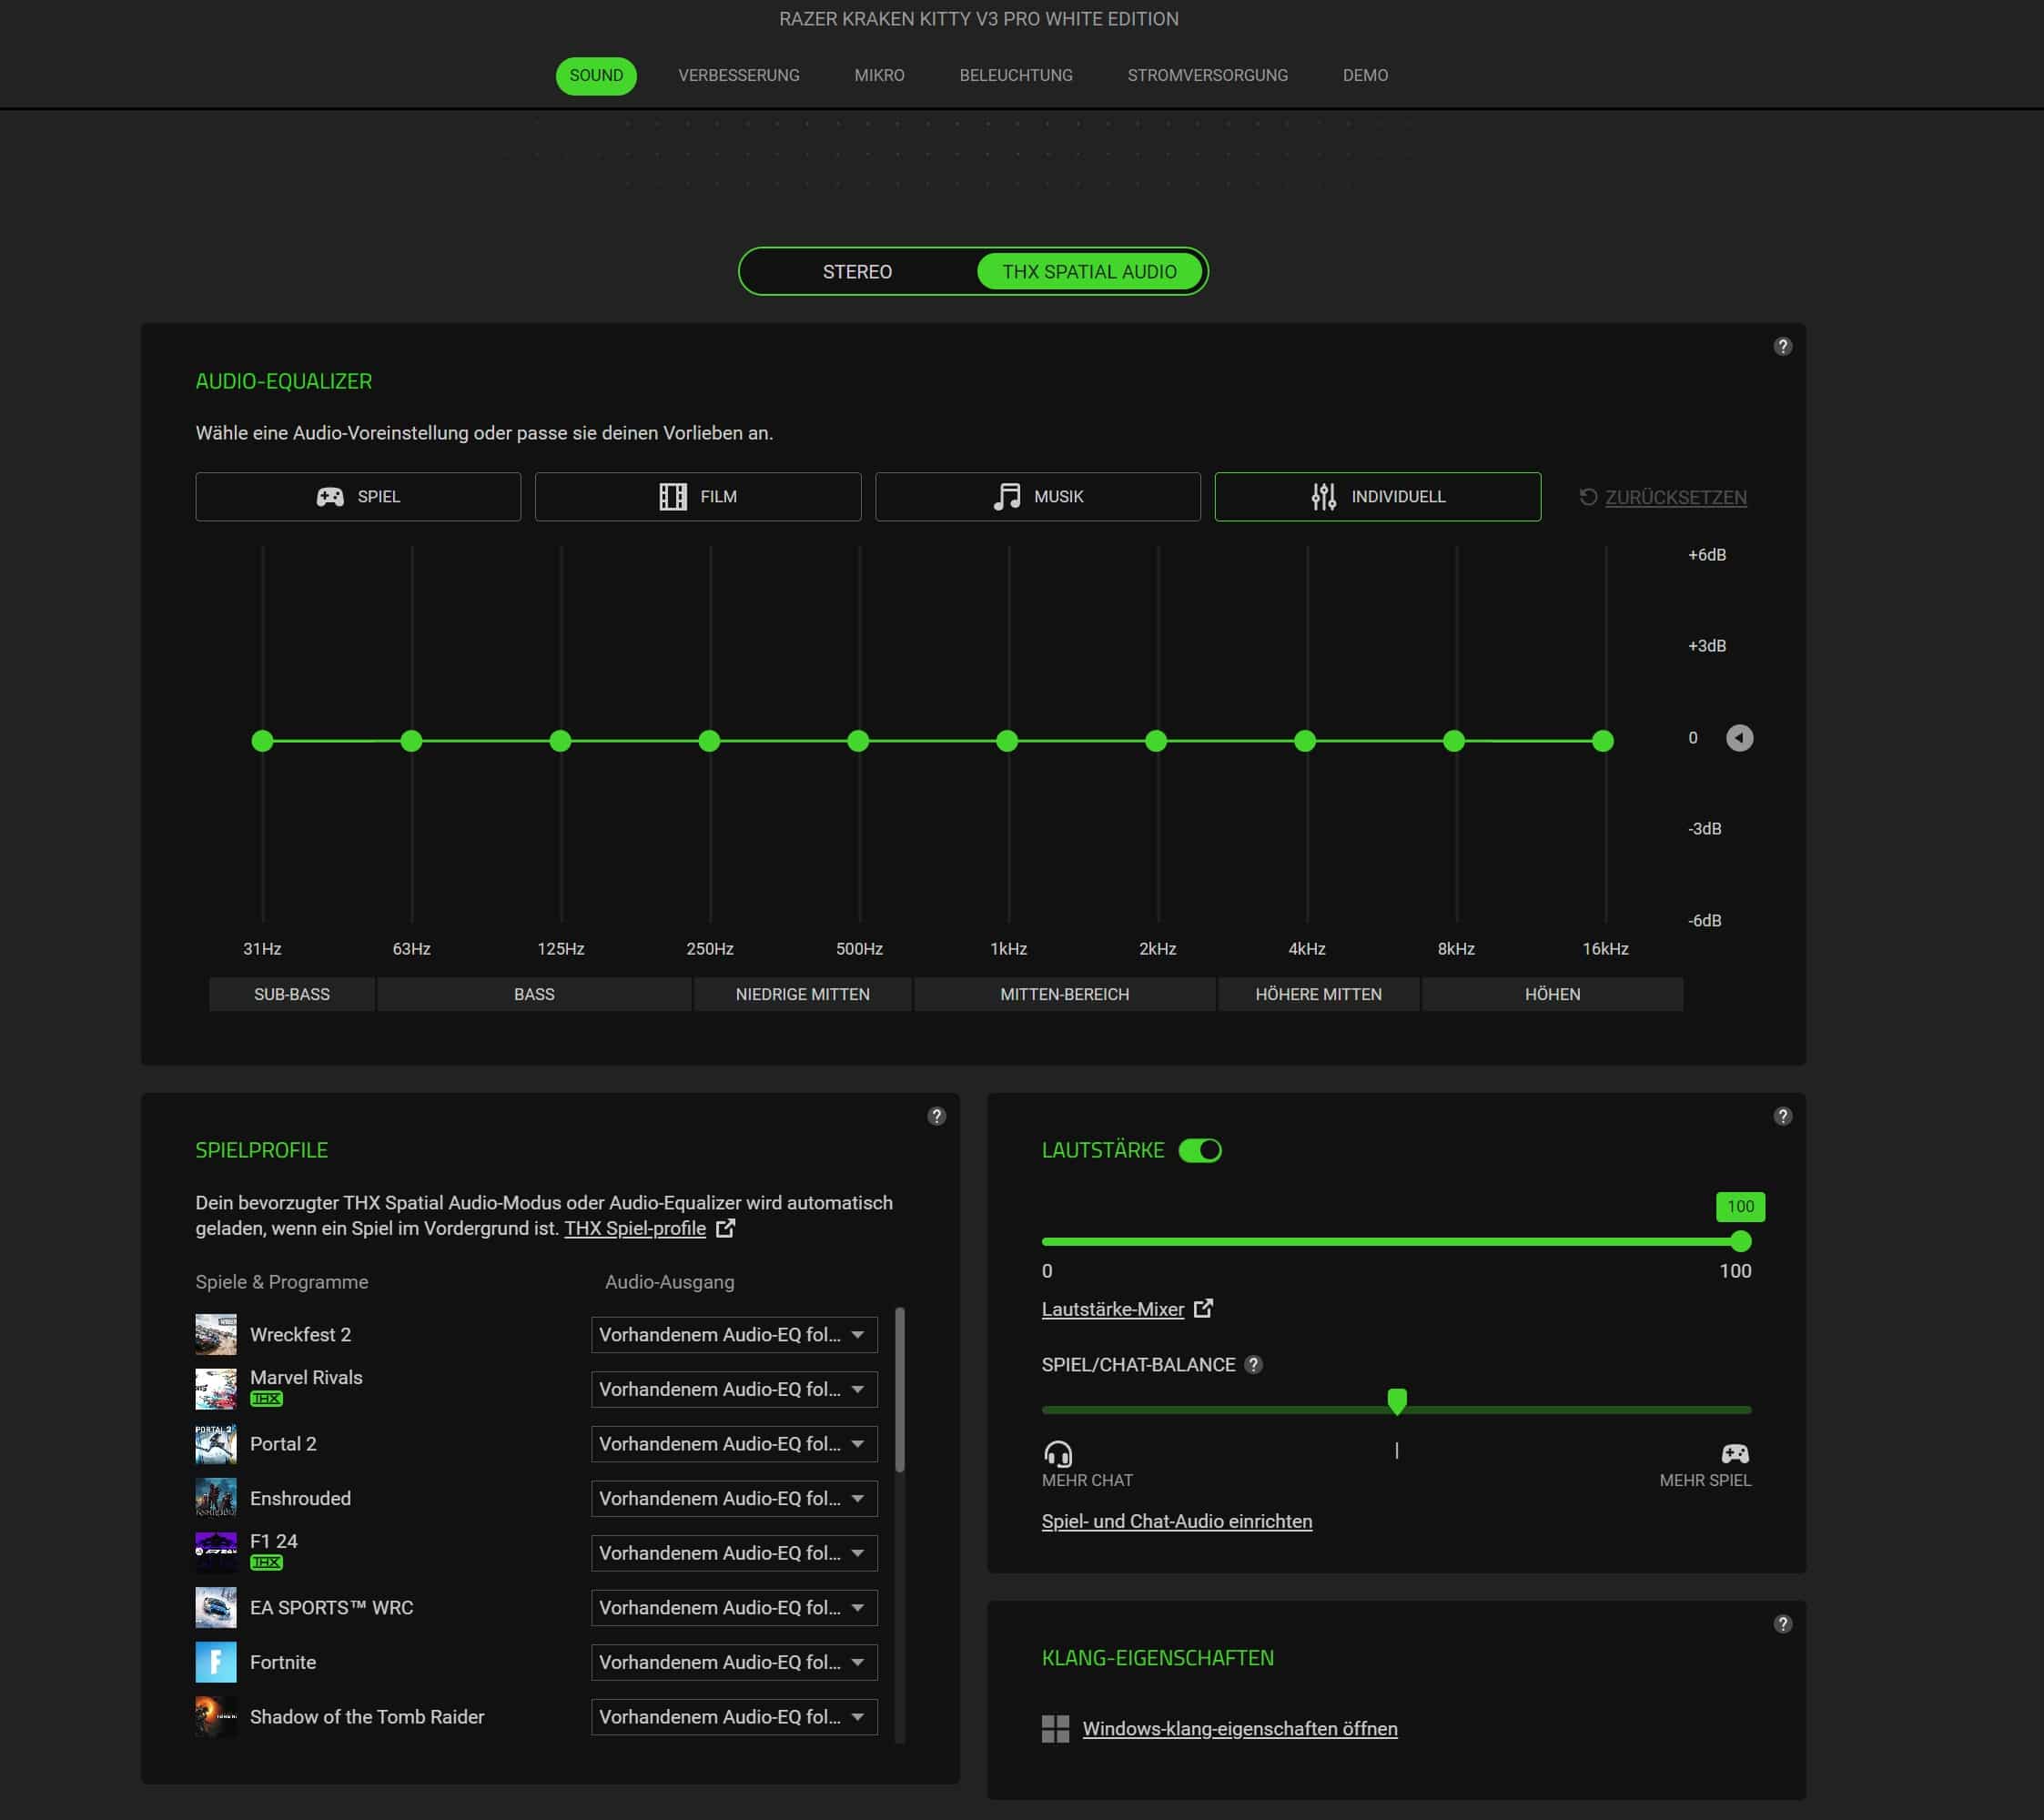
Task: Click the Lautstärke panel help icon
Action: tap(1782, 1116)
